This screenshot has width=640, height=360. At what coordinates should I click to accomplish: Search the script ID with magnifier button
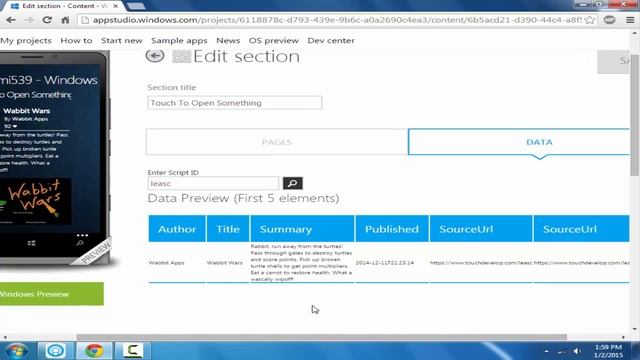pyautogui.click(x=293, y=183)
